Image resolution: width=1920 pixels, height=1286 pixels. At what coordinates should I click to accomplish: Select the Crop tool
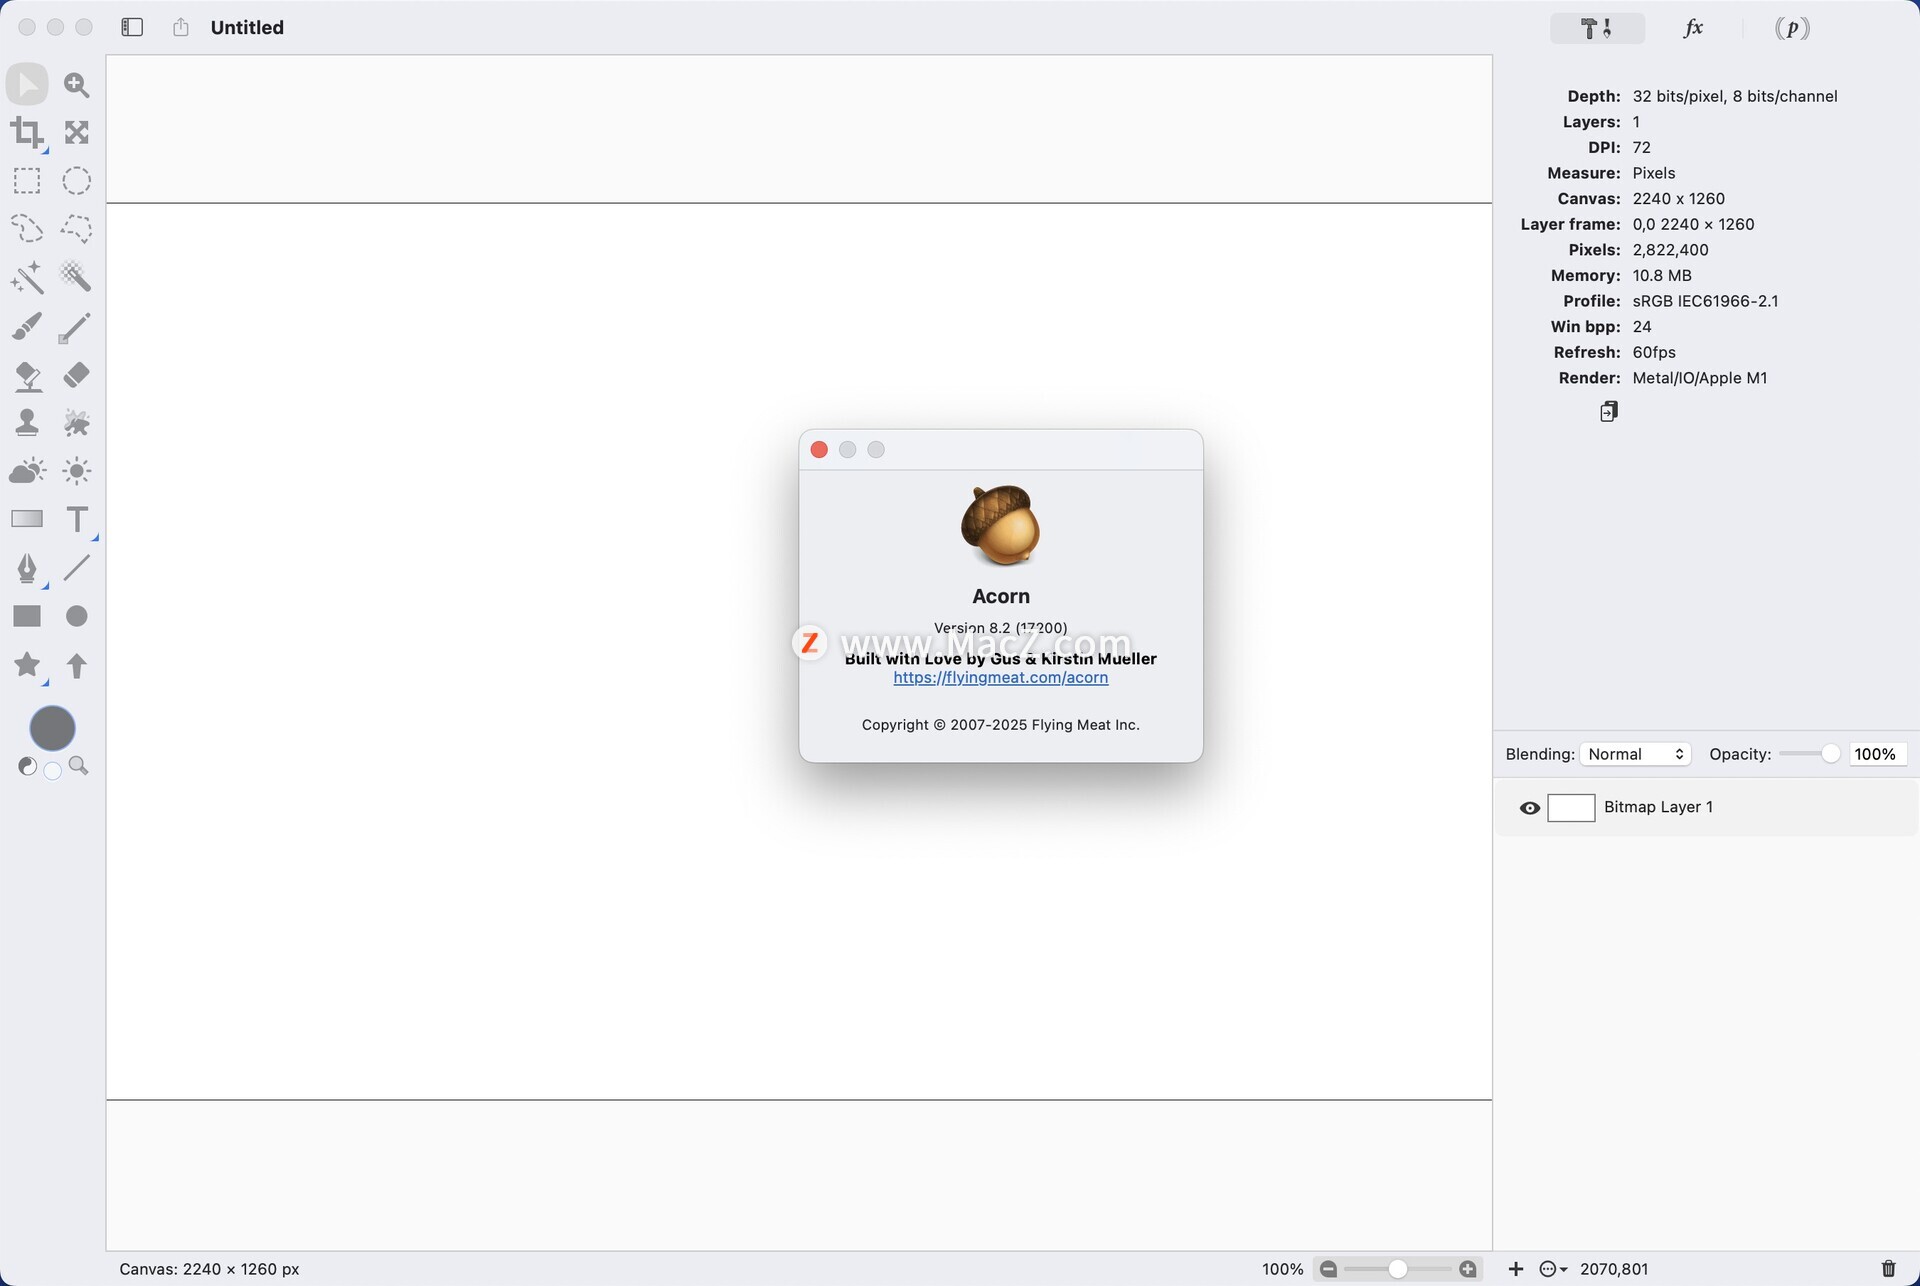27,132
